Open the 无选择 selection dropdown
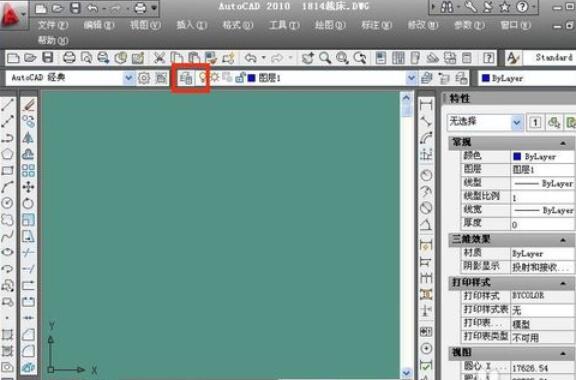 coord(516,122)
